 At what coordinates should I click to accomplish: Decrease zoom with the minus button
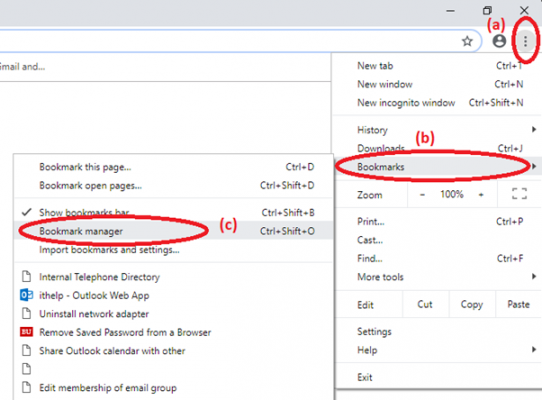click(x=422, y=195)
